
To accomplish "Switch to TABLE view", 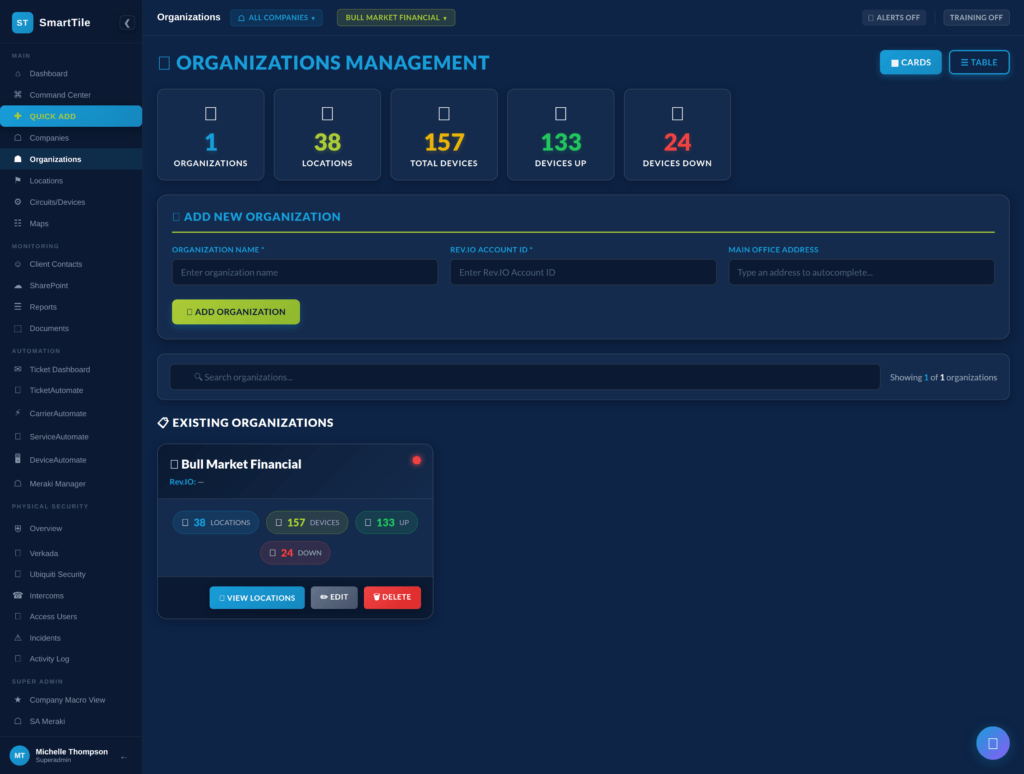I will point(979,62).
